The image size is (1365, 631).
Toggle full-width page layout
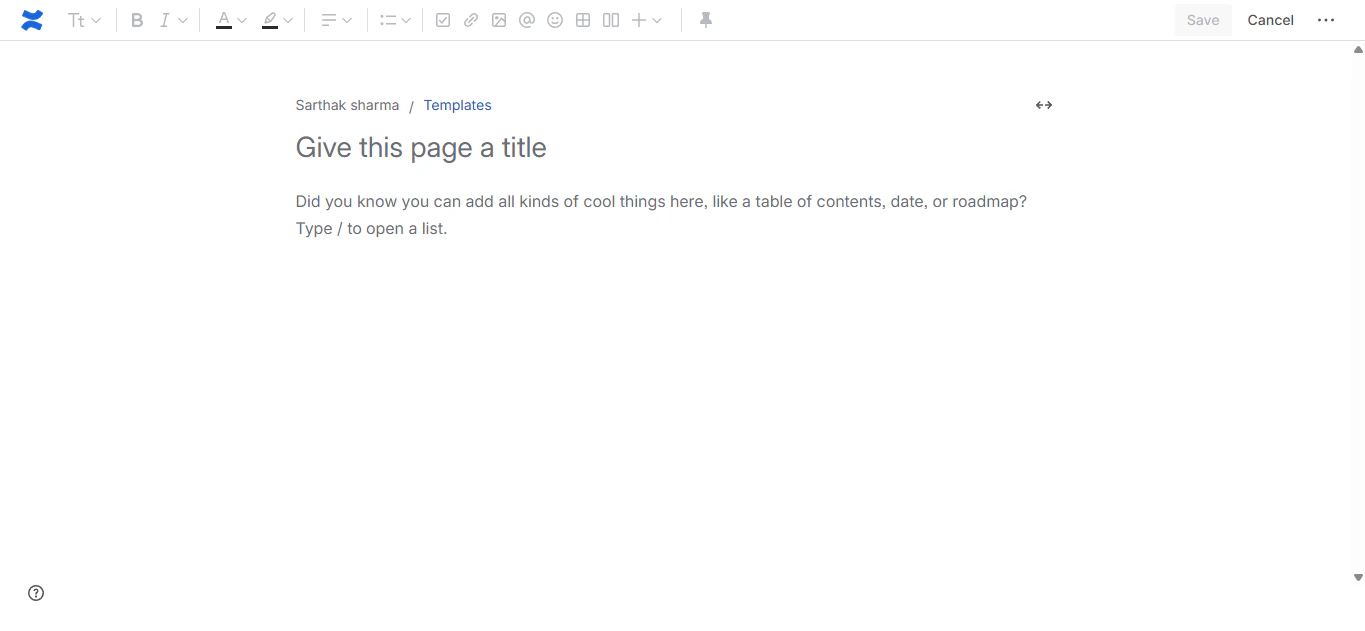click(x=1043, y=105)
